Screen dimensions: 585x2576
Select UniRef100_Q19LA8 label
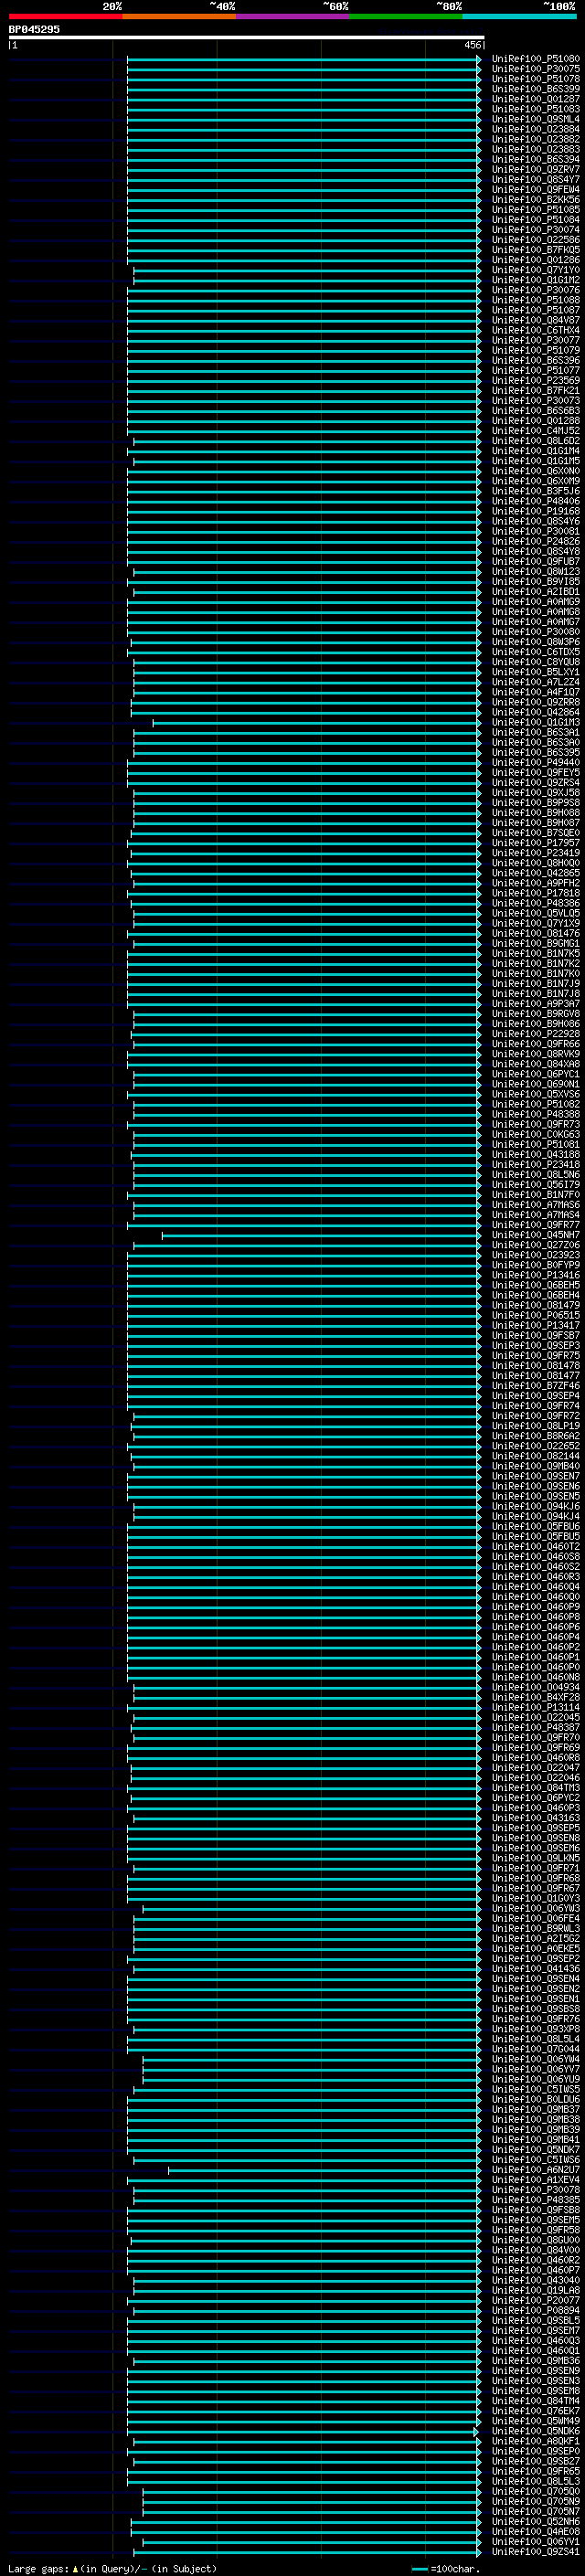point(535,2290)
